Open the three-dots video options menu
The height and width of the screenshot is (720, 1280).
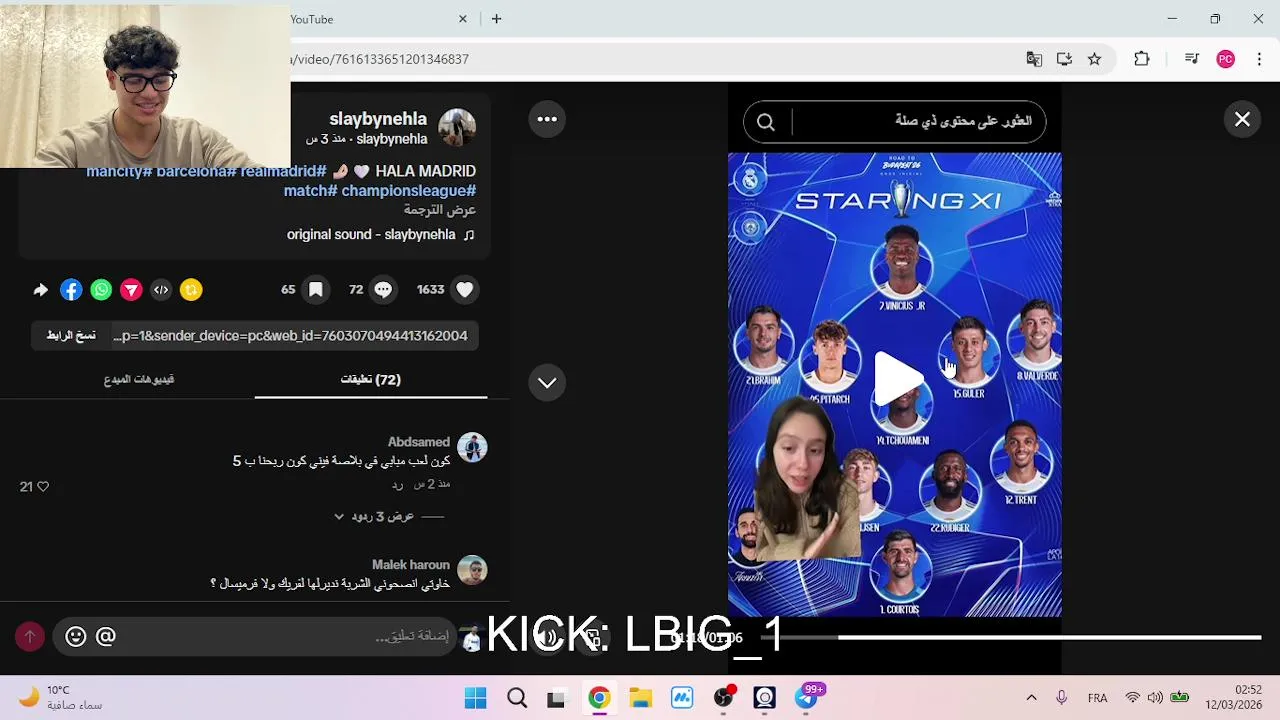(547, 119)
